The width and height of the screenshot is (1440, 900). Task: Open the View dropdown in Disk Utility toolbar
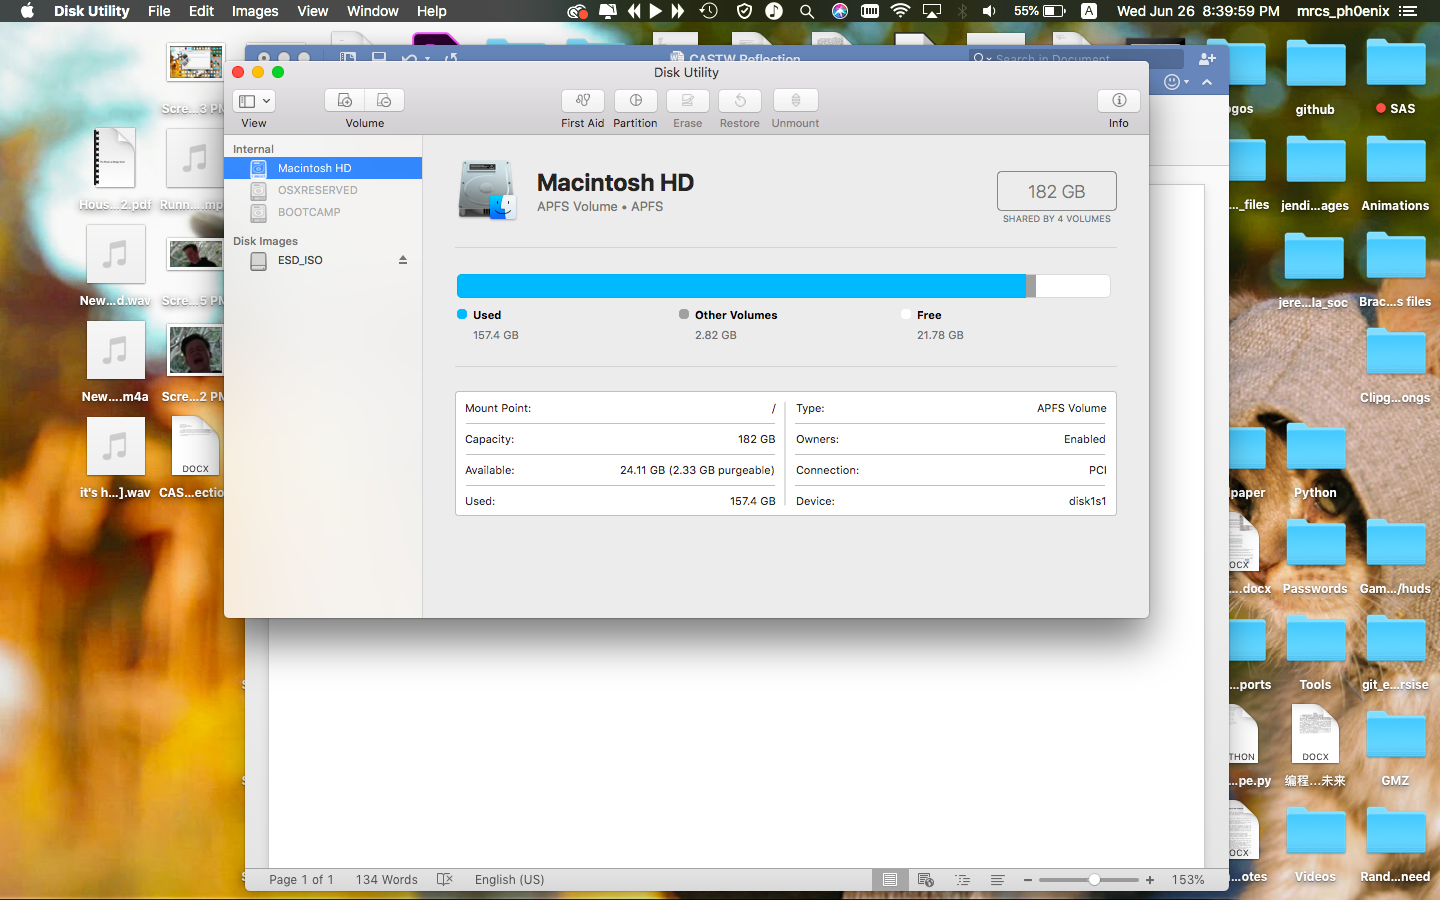tap(254, 101)
